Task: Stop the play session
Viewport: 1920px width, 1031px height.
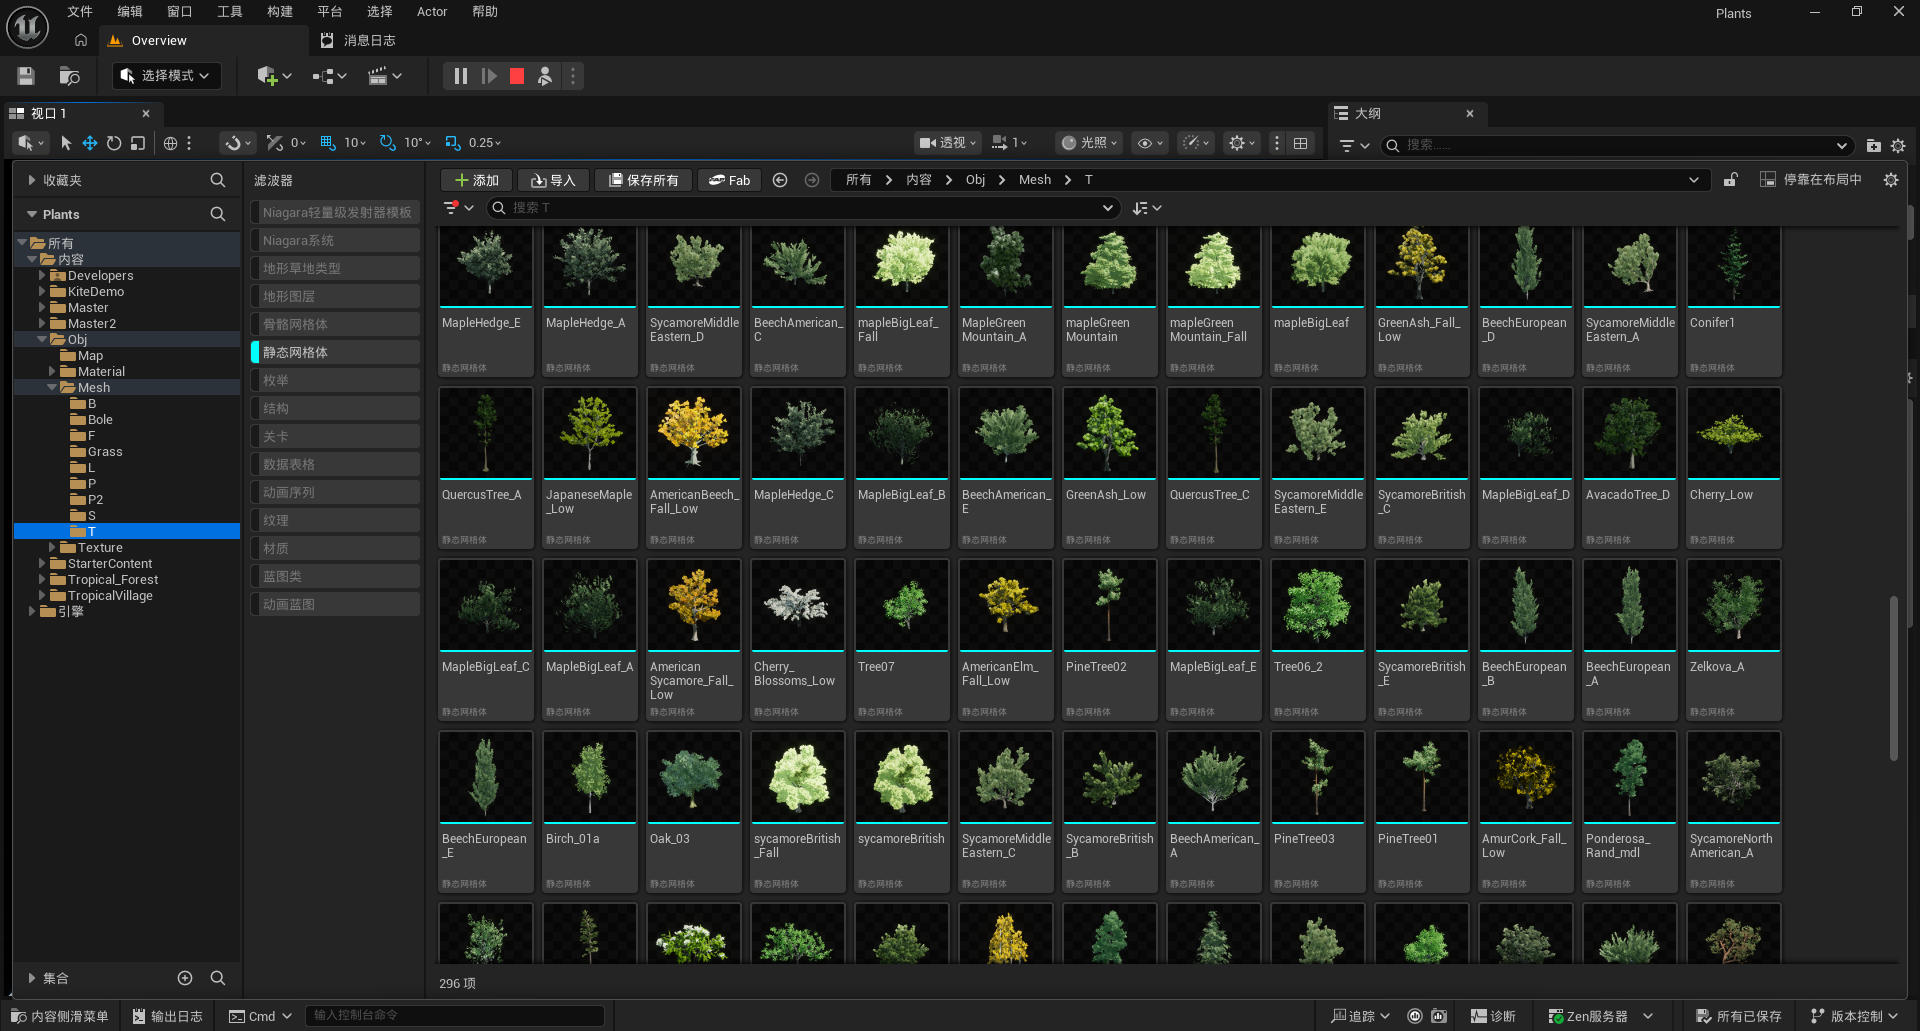Action: [517, 76]
